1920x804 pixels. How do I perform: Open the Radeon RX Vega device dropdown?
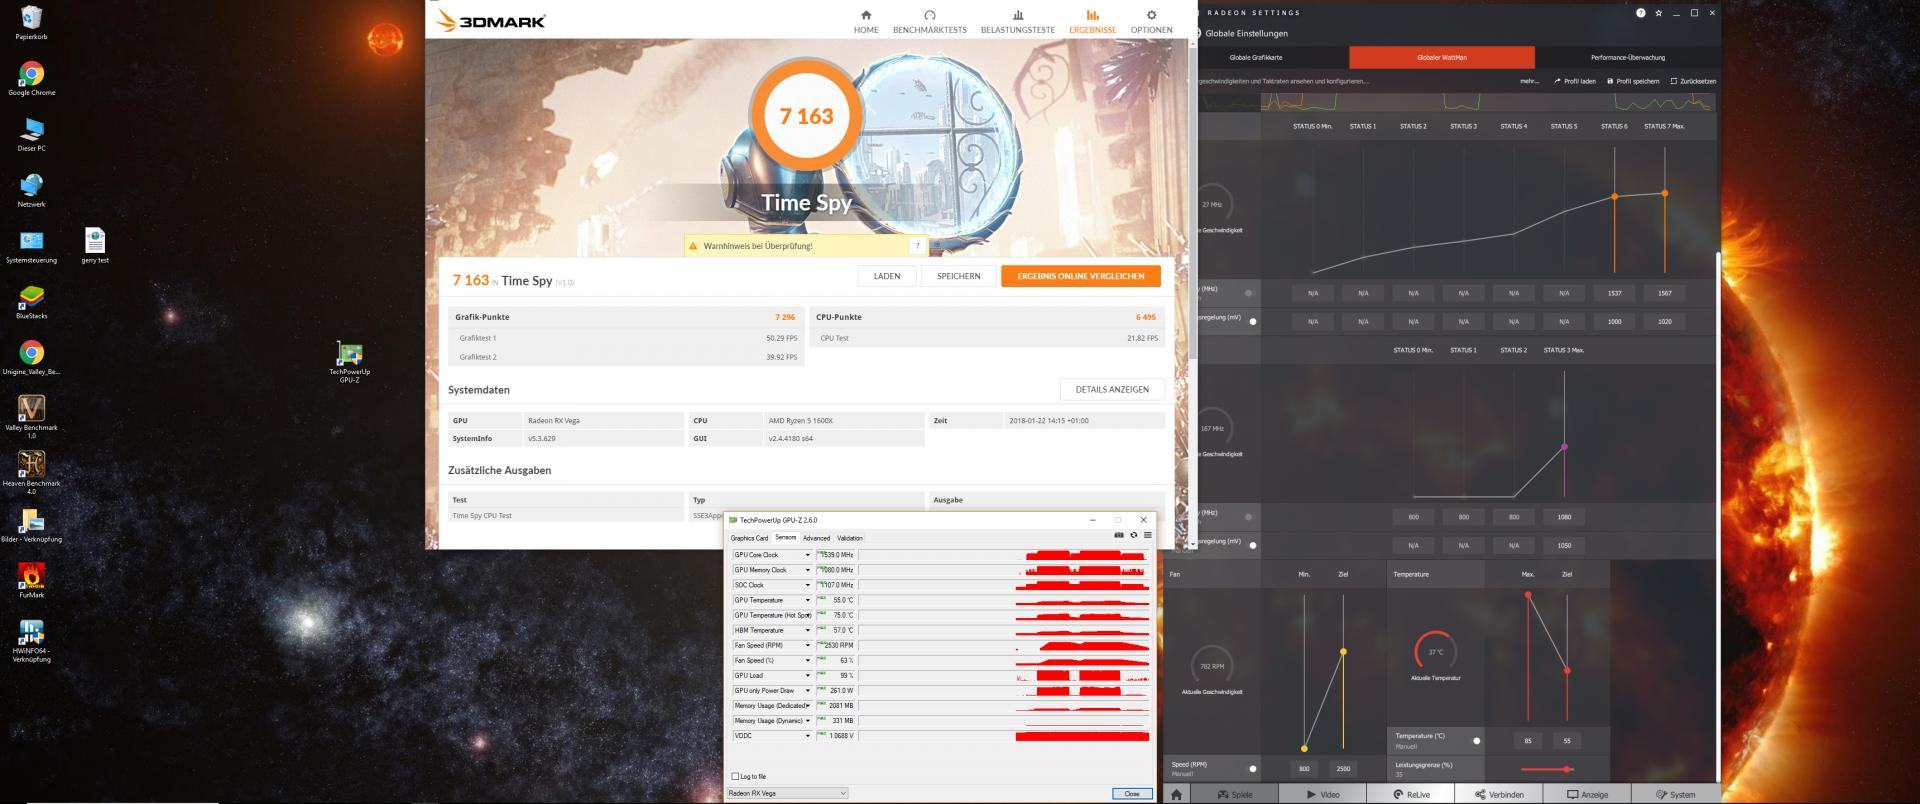pos(788,793)
